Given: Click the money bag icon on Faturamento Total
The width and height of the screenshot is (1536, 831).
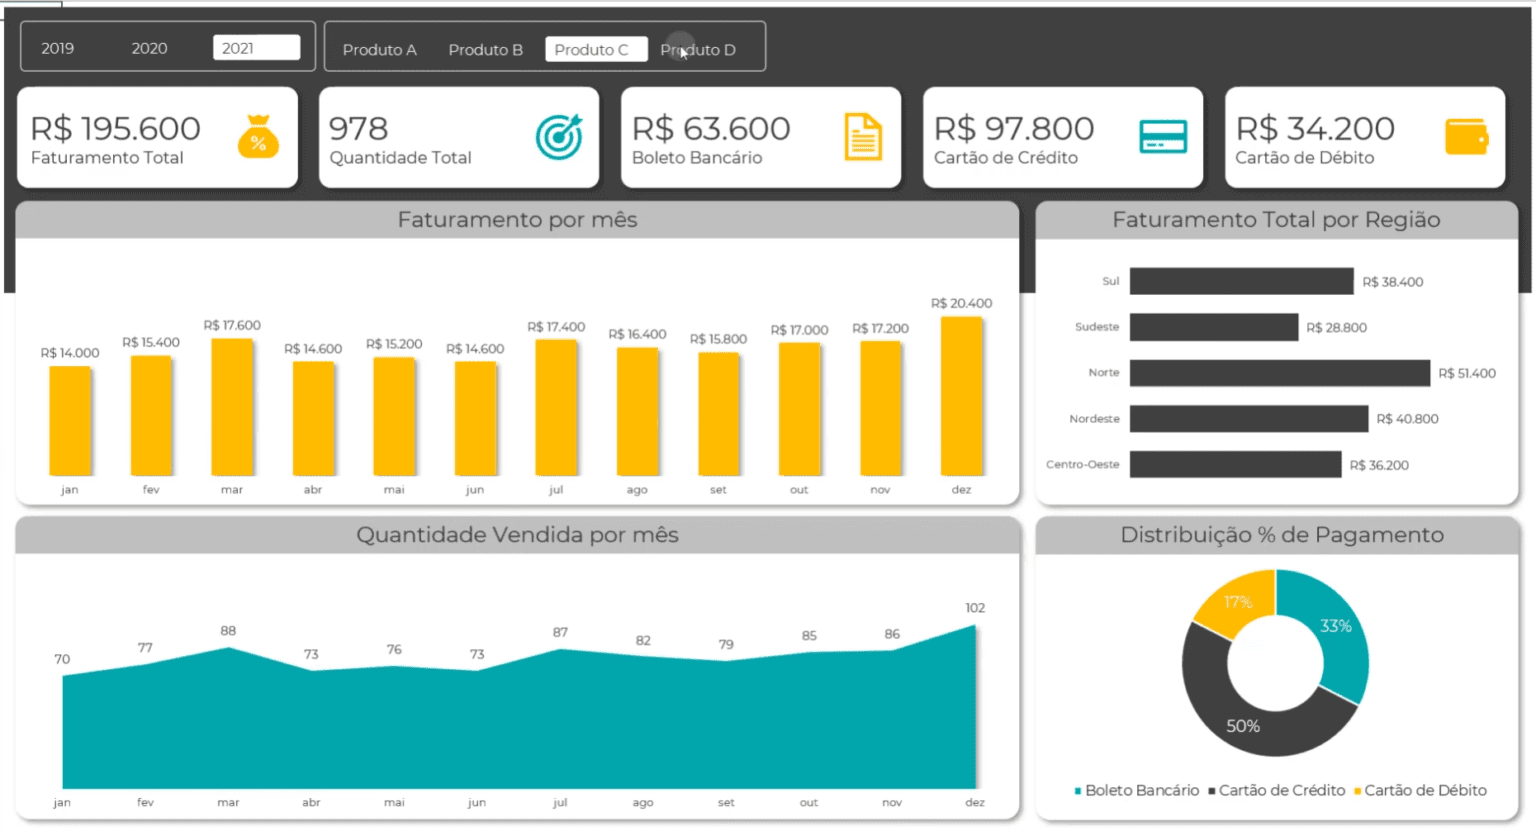Looking at the screenshot, I should pyautogui.click(x=258, y=138).
